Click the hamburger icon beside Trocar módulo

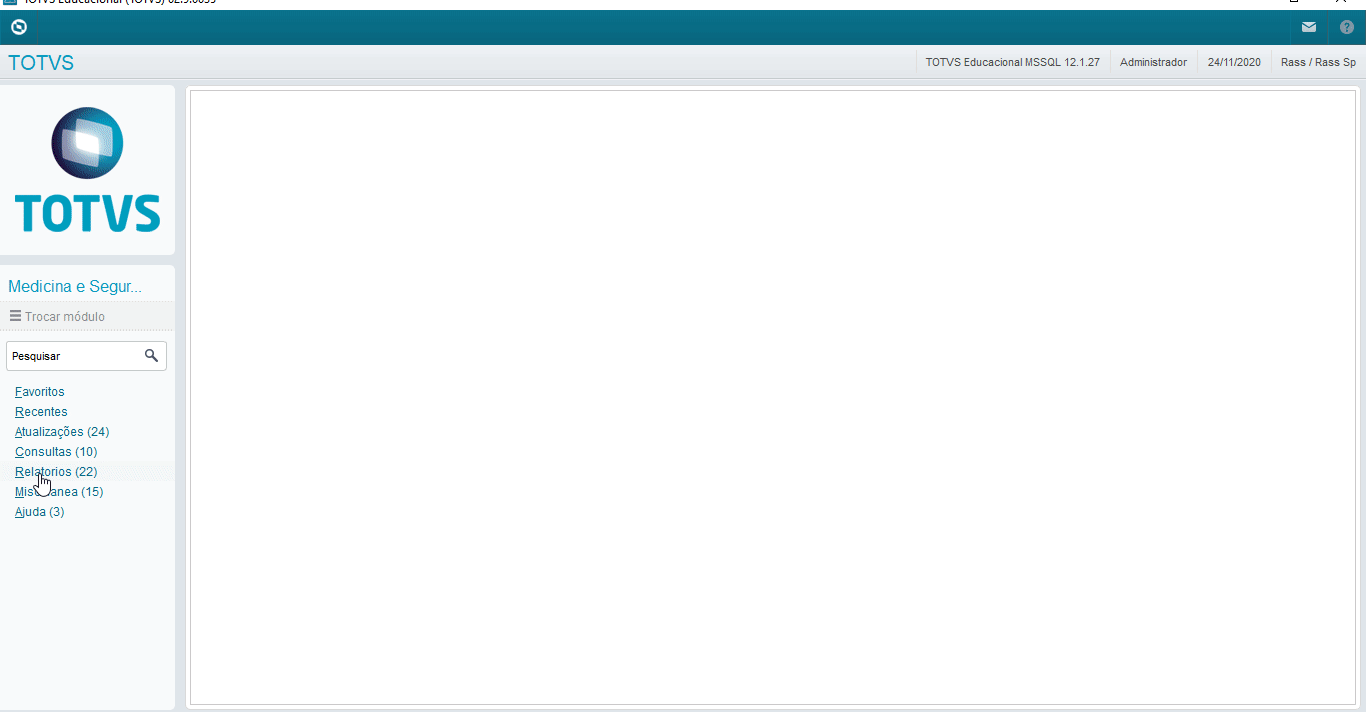coord(15,316)
